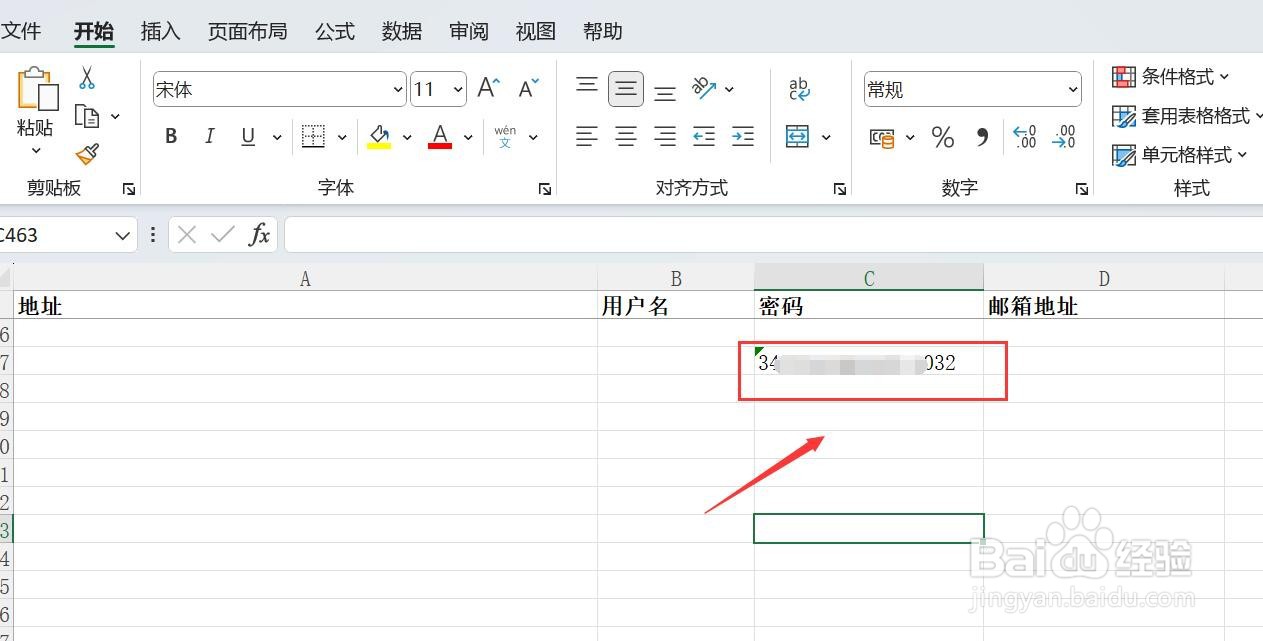Image resolution: width=1263 pixels, height=641 pixels.
Task: Switch to the 插入 ribbon tab
Action: [x=160, y=31]
